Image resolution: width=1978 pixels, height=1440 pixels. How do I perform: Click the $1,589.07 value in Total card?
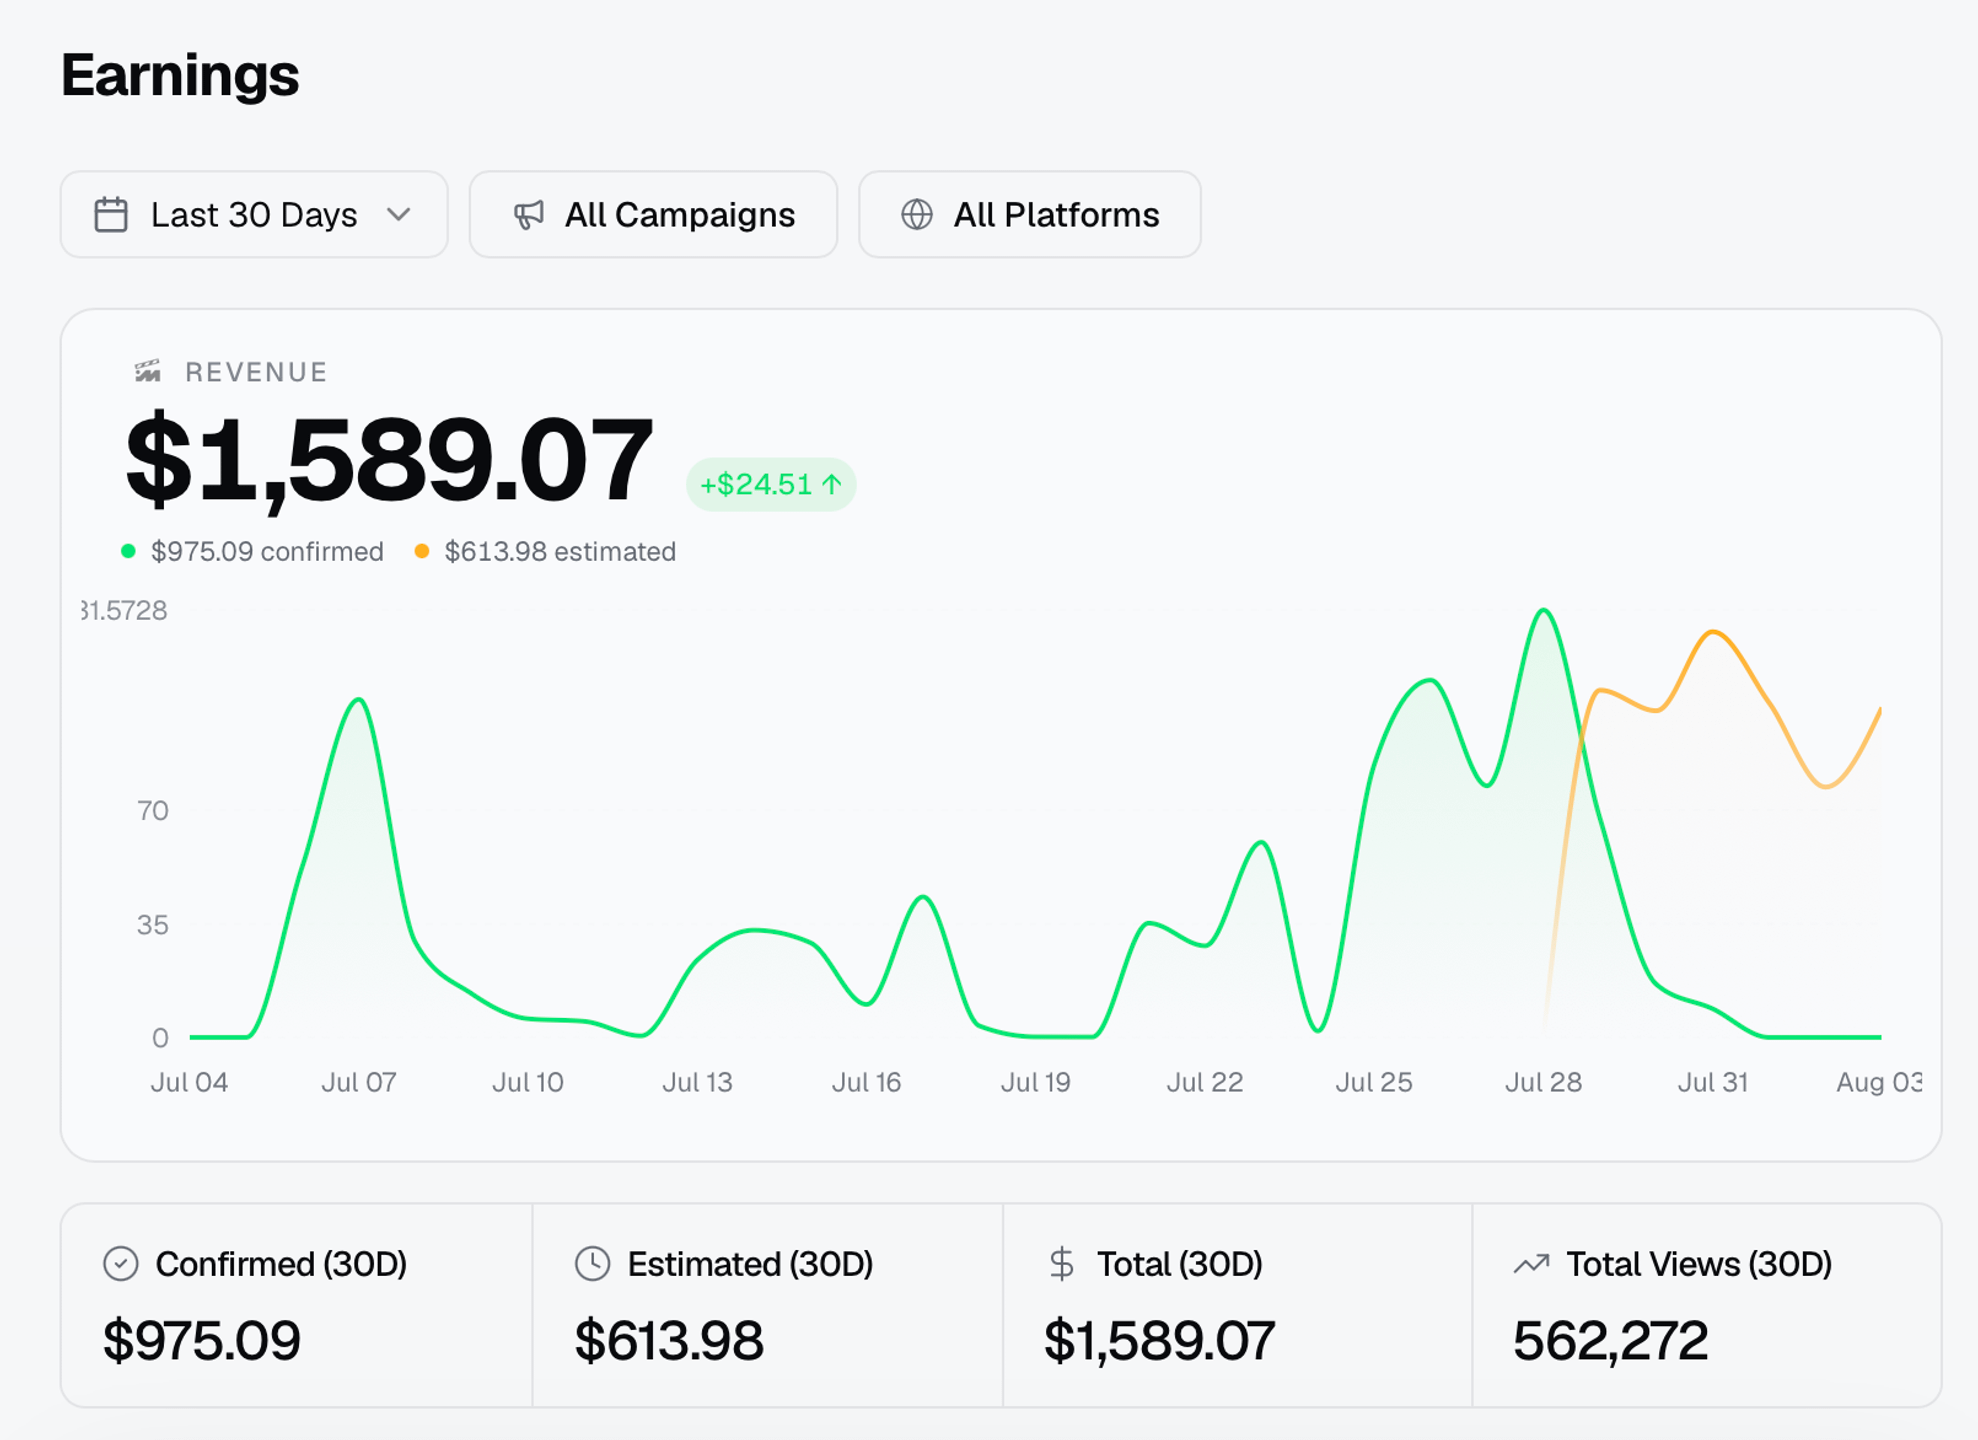(x=1159, y=1341)
